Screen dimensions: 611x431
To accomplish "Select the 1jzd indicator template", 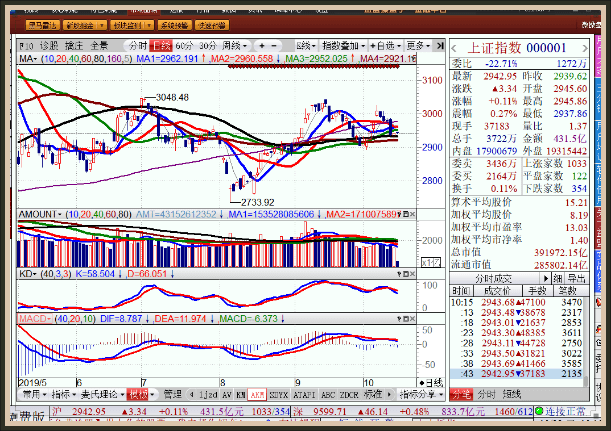I will 208,395.
